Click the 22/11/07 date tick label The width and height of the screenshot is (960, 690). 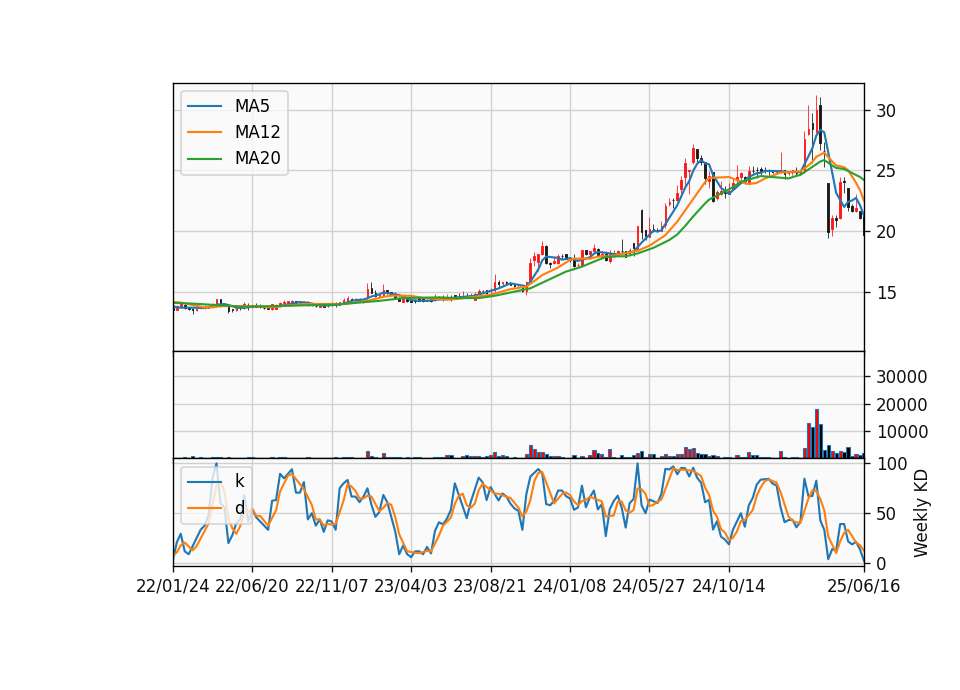(x=332, y=587)
